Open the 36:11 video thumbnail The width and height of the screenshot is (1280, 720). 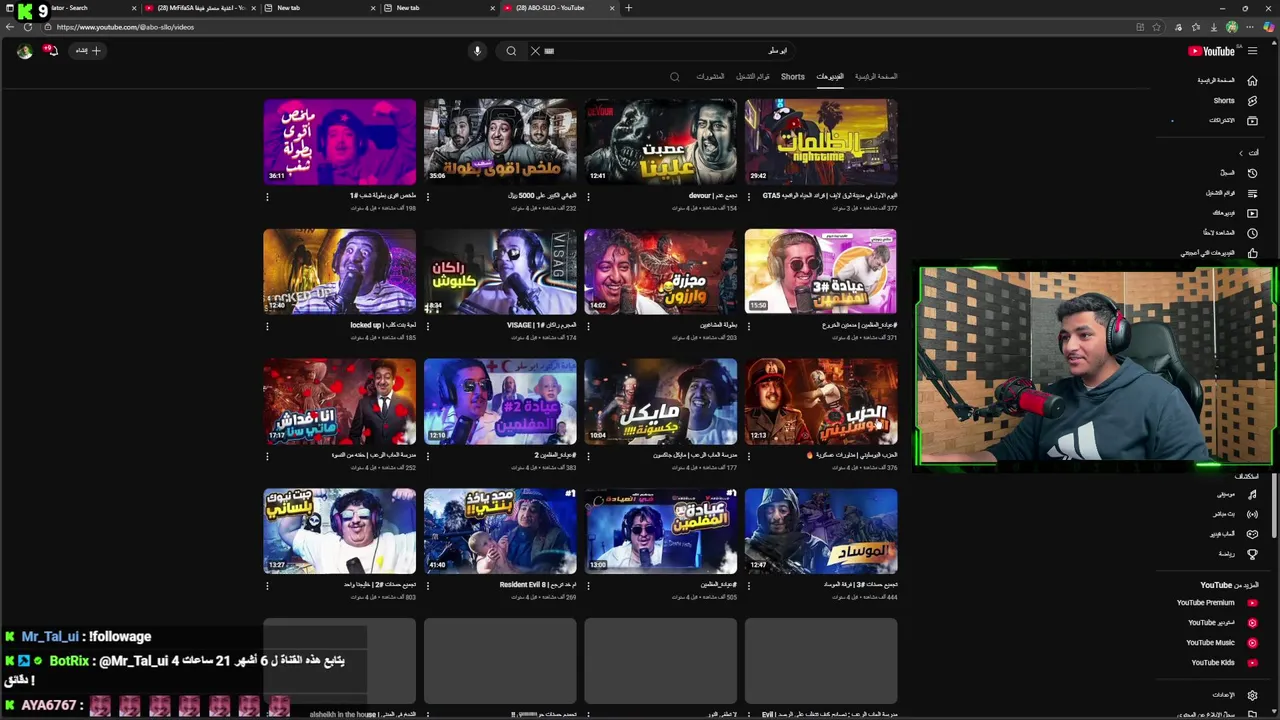coord(340,142)
